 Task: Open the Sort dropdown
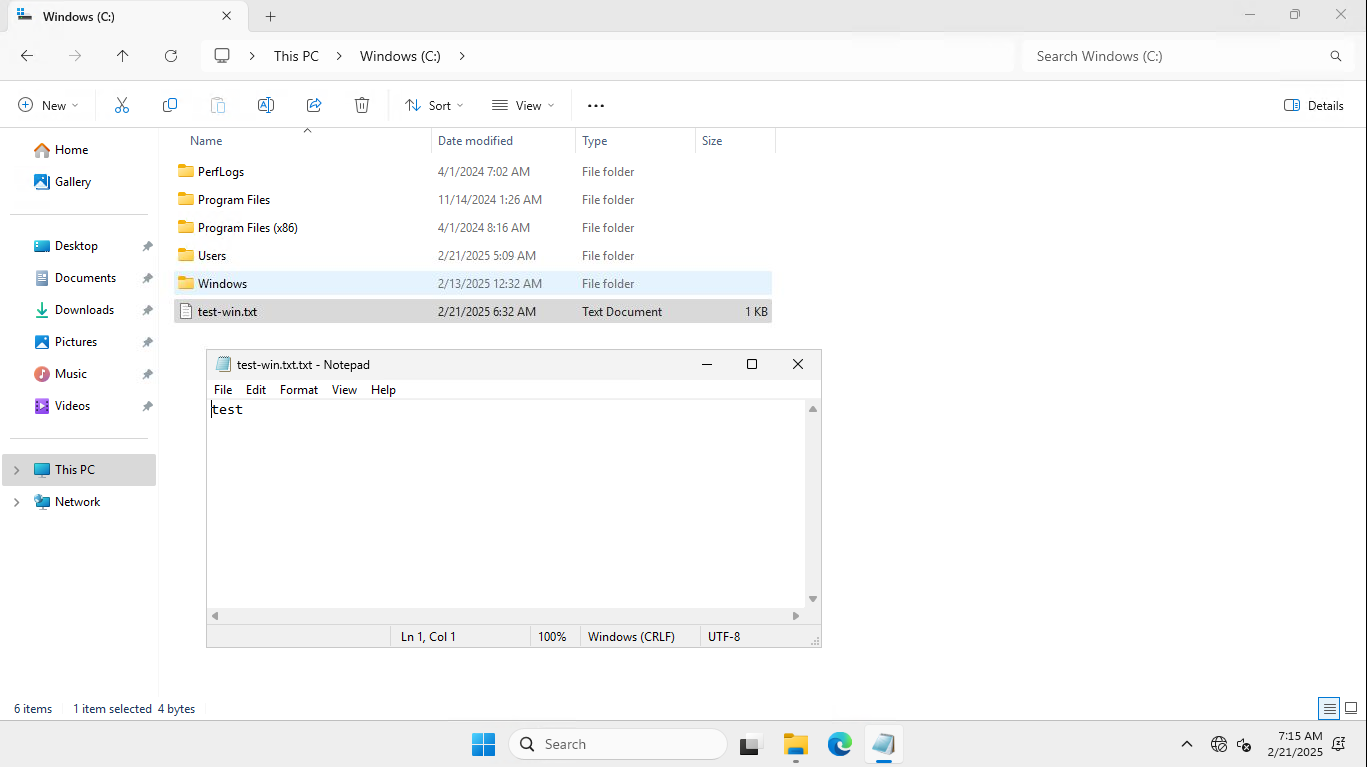click(x=434, y=105)
